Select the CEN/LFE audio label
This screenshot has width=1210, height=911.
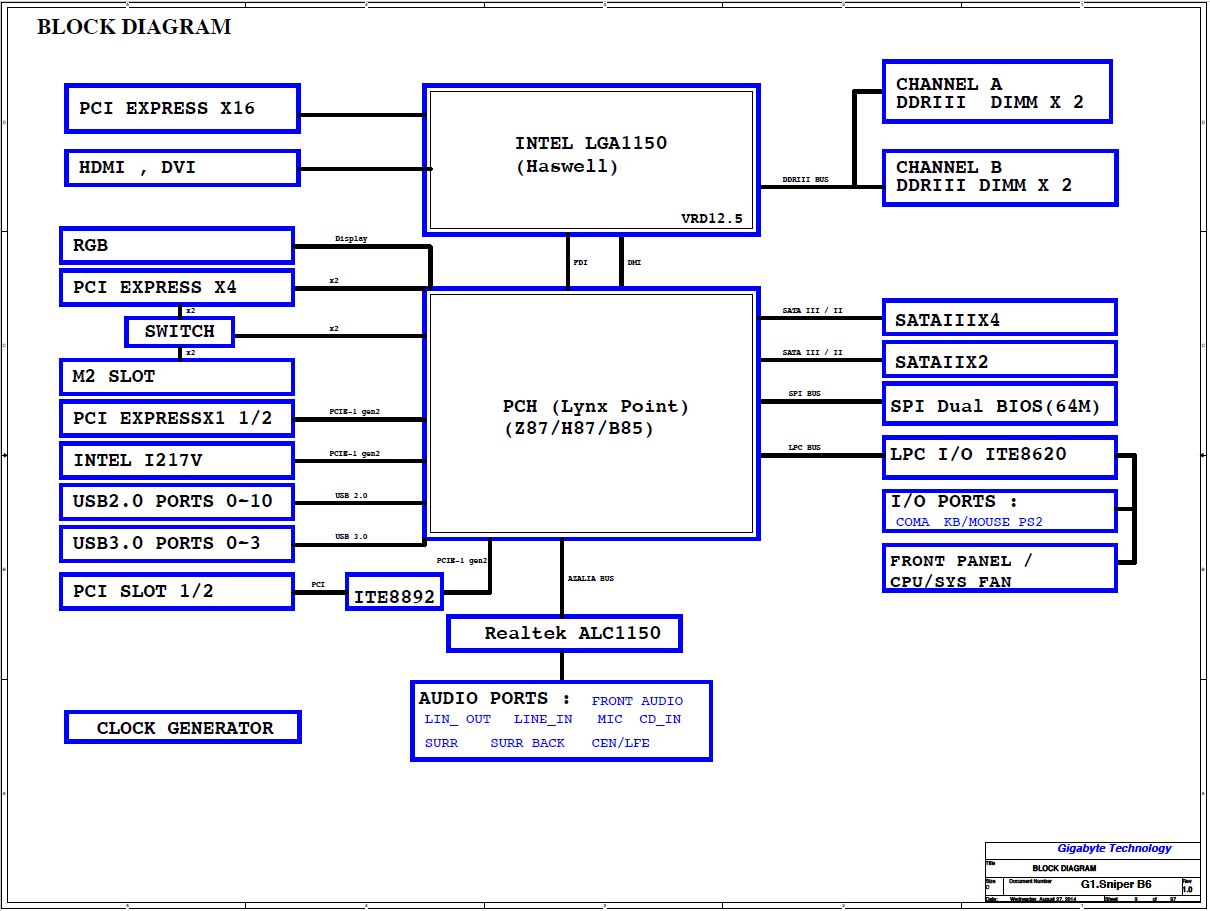click(x=621, y=743)
